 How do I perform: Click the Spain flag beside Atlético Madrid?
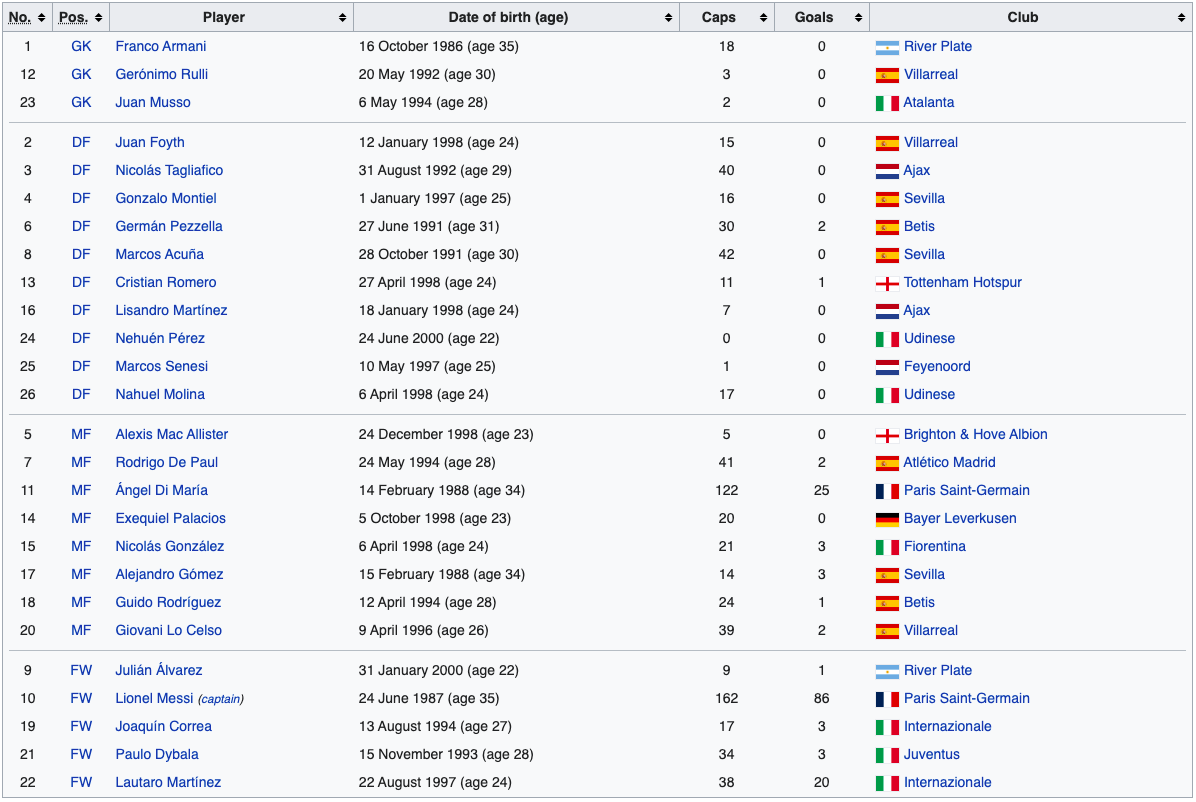pyautogui.click(x=887, y=463)
